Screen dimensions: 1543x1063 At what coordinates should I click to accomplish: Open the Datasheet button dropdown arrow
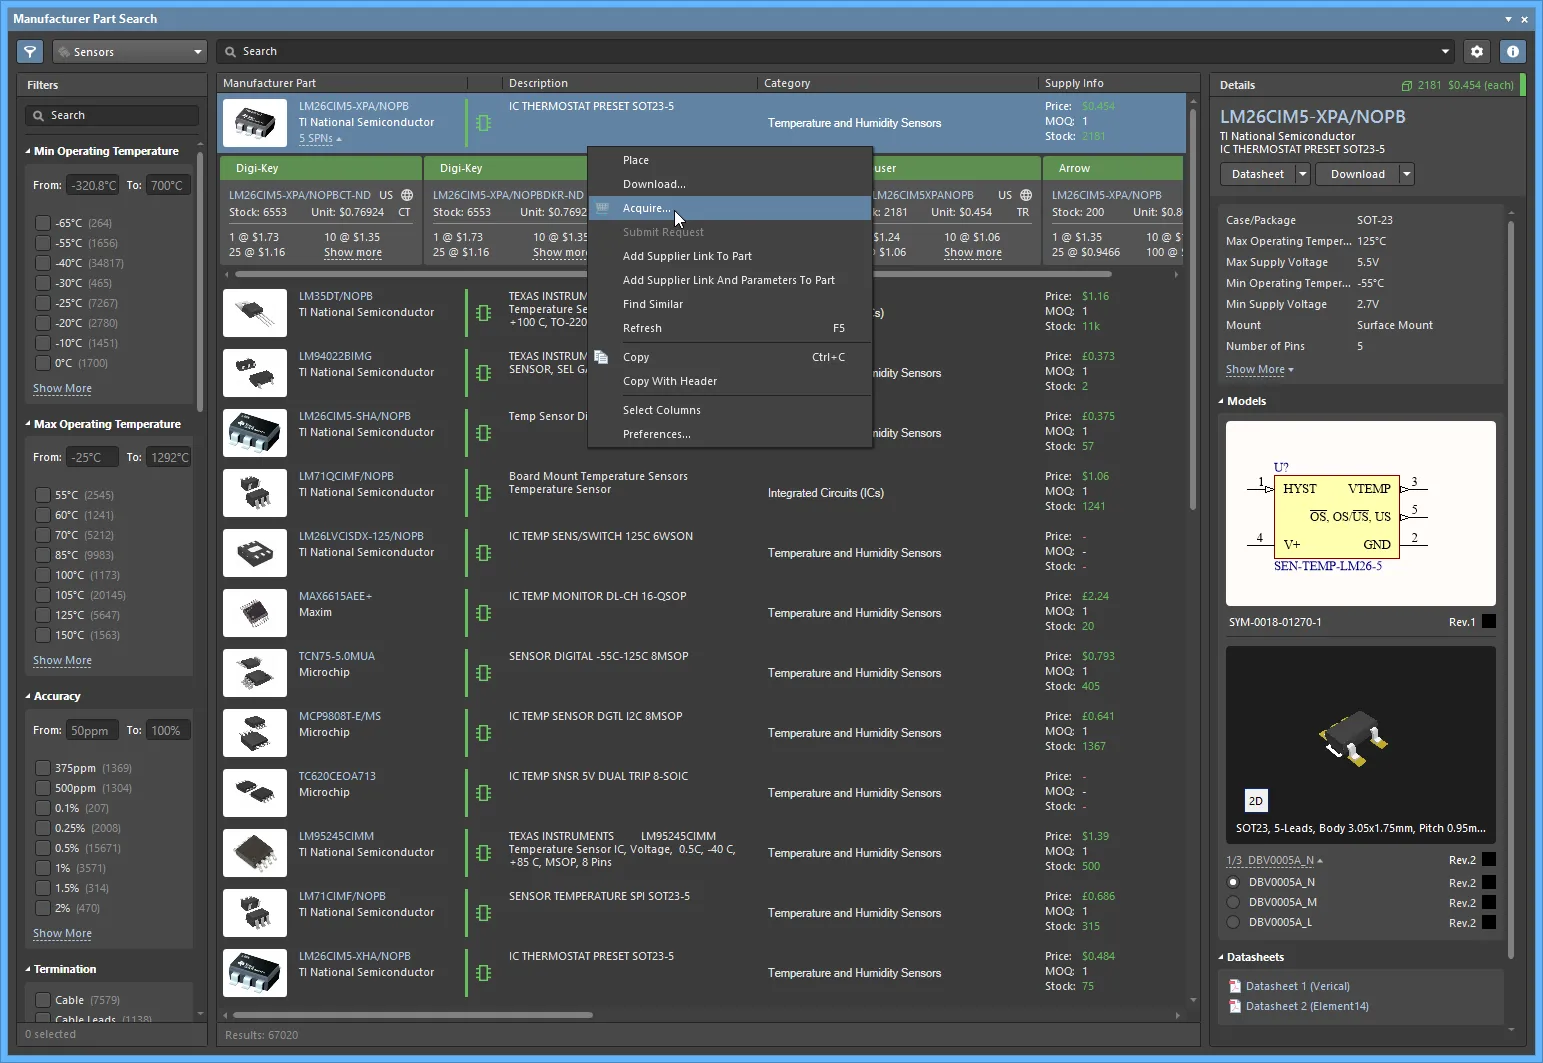pos(1302,174)
